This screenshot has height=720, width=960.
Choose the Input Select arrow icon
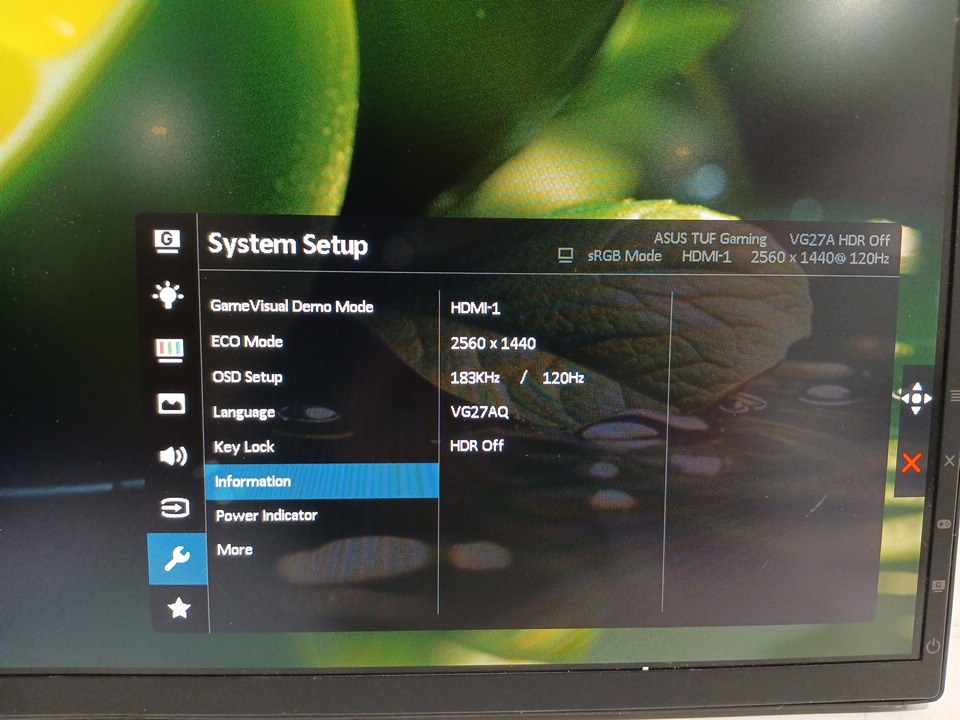pos(174,508)
